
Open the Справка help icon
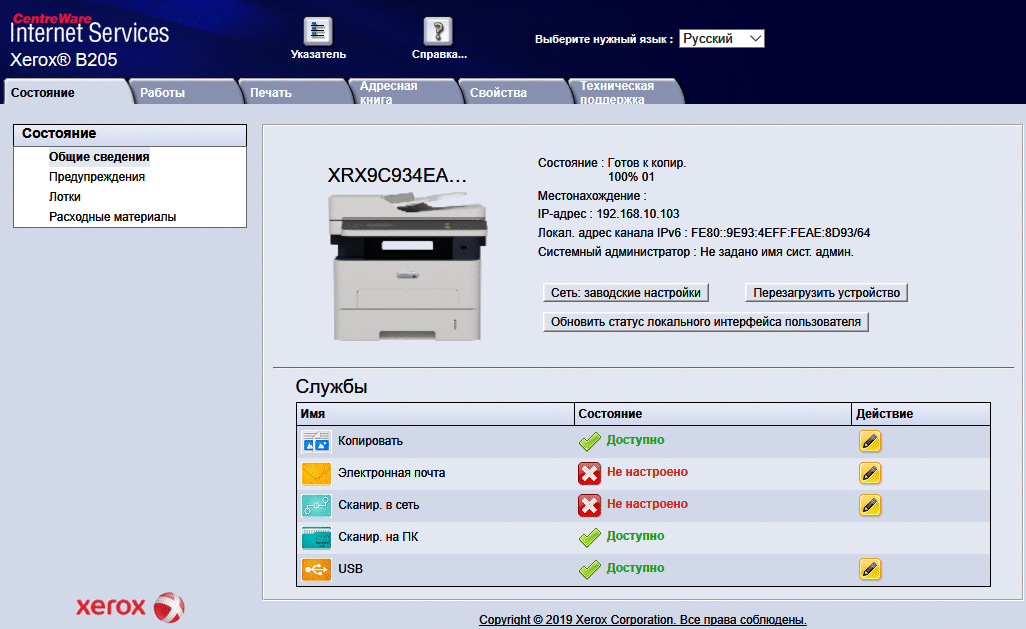pyautogui.click(x=438, y=31)
